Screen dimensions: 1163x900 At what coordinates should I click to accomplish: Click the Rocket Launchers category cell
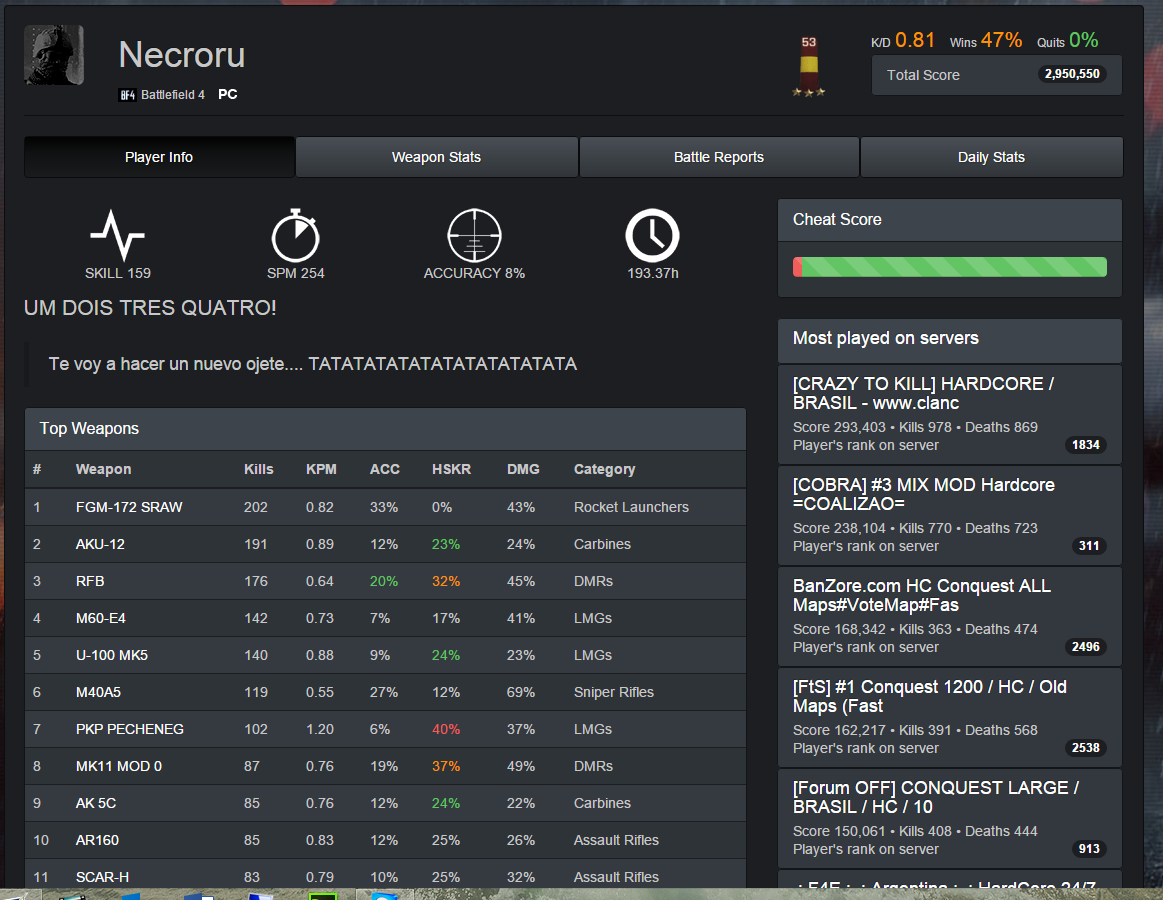point(631,507)
